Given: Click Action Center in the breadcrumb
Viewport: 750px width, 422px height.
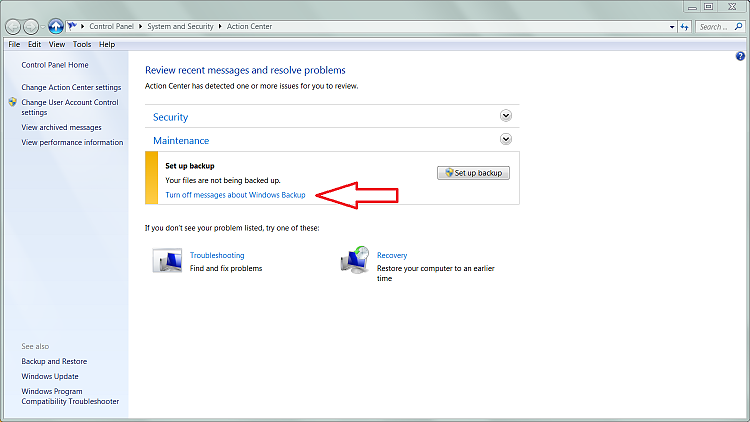Looking at the screenshot, I should pos(249,26).
